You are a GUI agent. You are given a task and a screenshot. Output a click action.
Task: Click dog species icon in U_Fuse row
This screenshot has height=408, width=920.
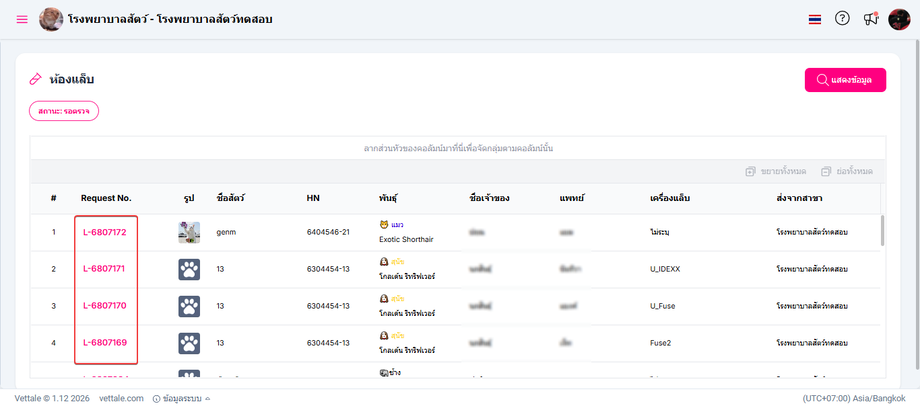pos(384,299)
